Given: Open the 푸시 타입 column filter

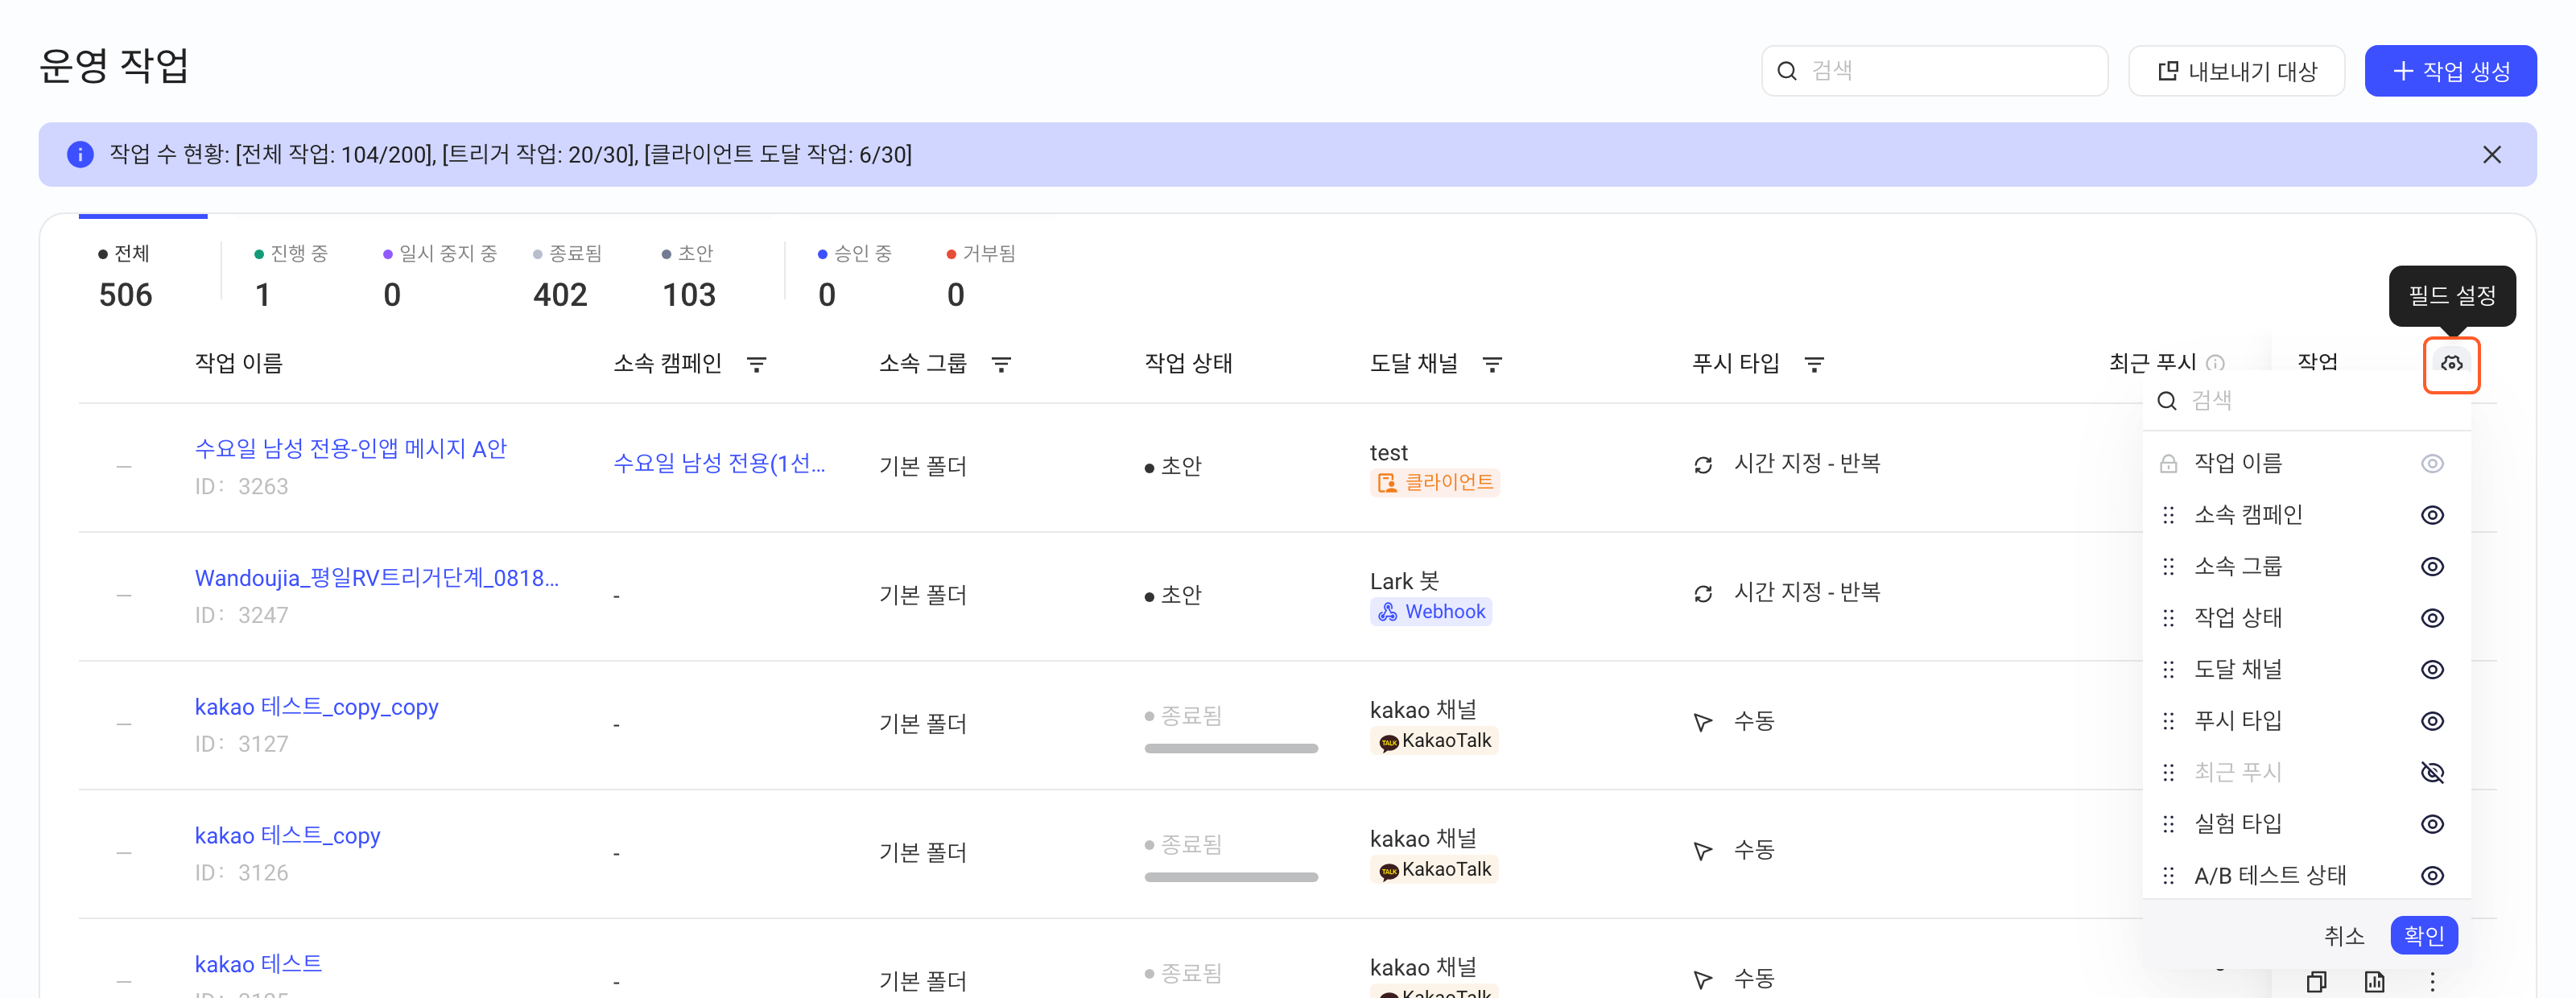Looking at the screenshot, I should pyautogui.click(x=1814, y=365).
